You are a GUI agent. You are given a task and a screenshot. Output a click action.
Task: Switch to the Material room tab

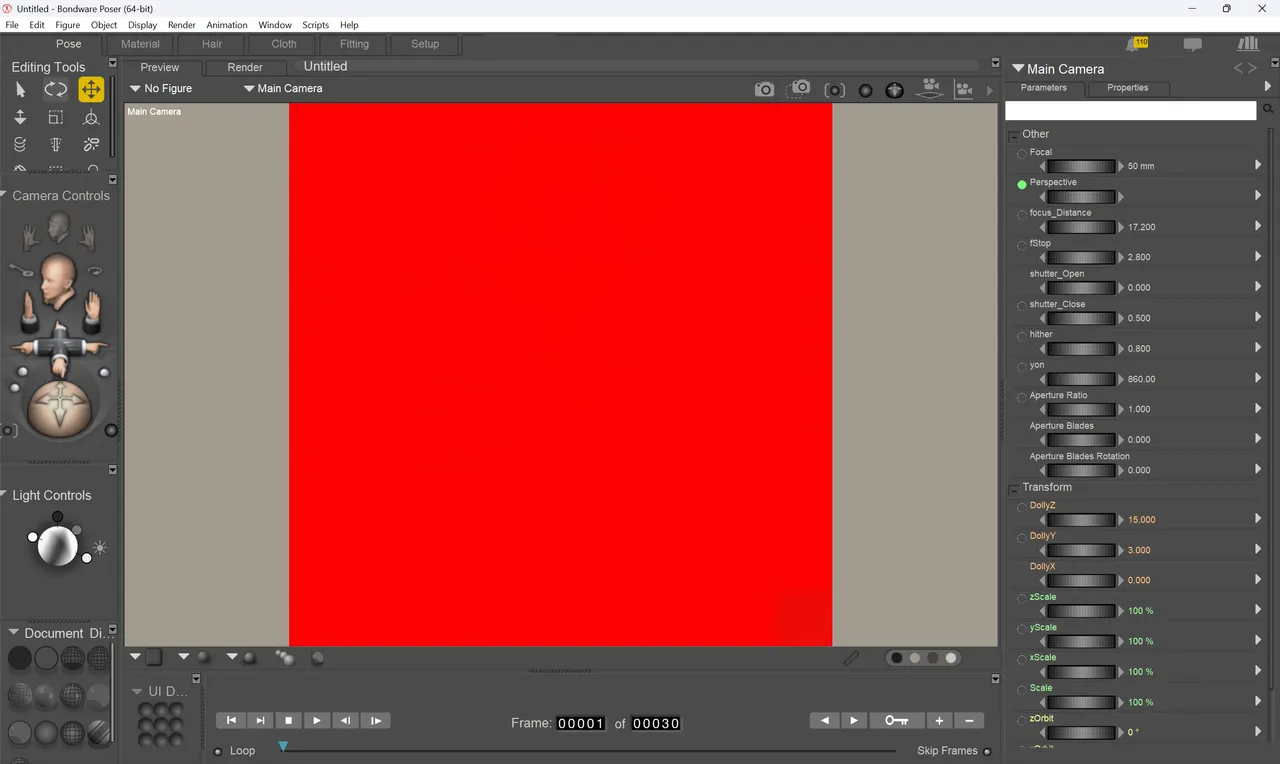click(140, 44)
